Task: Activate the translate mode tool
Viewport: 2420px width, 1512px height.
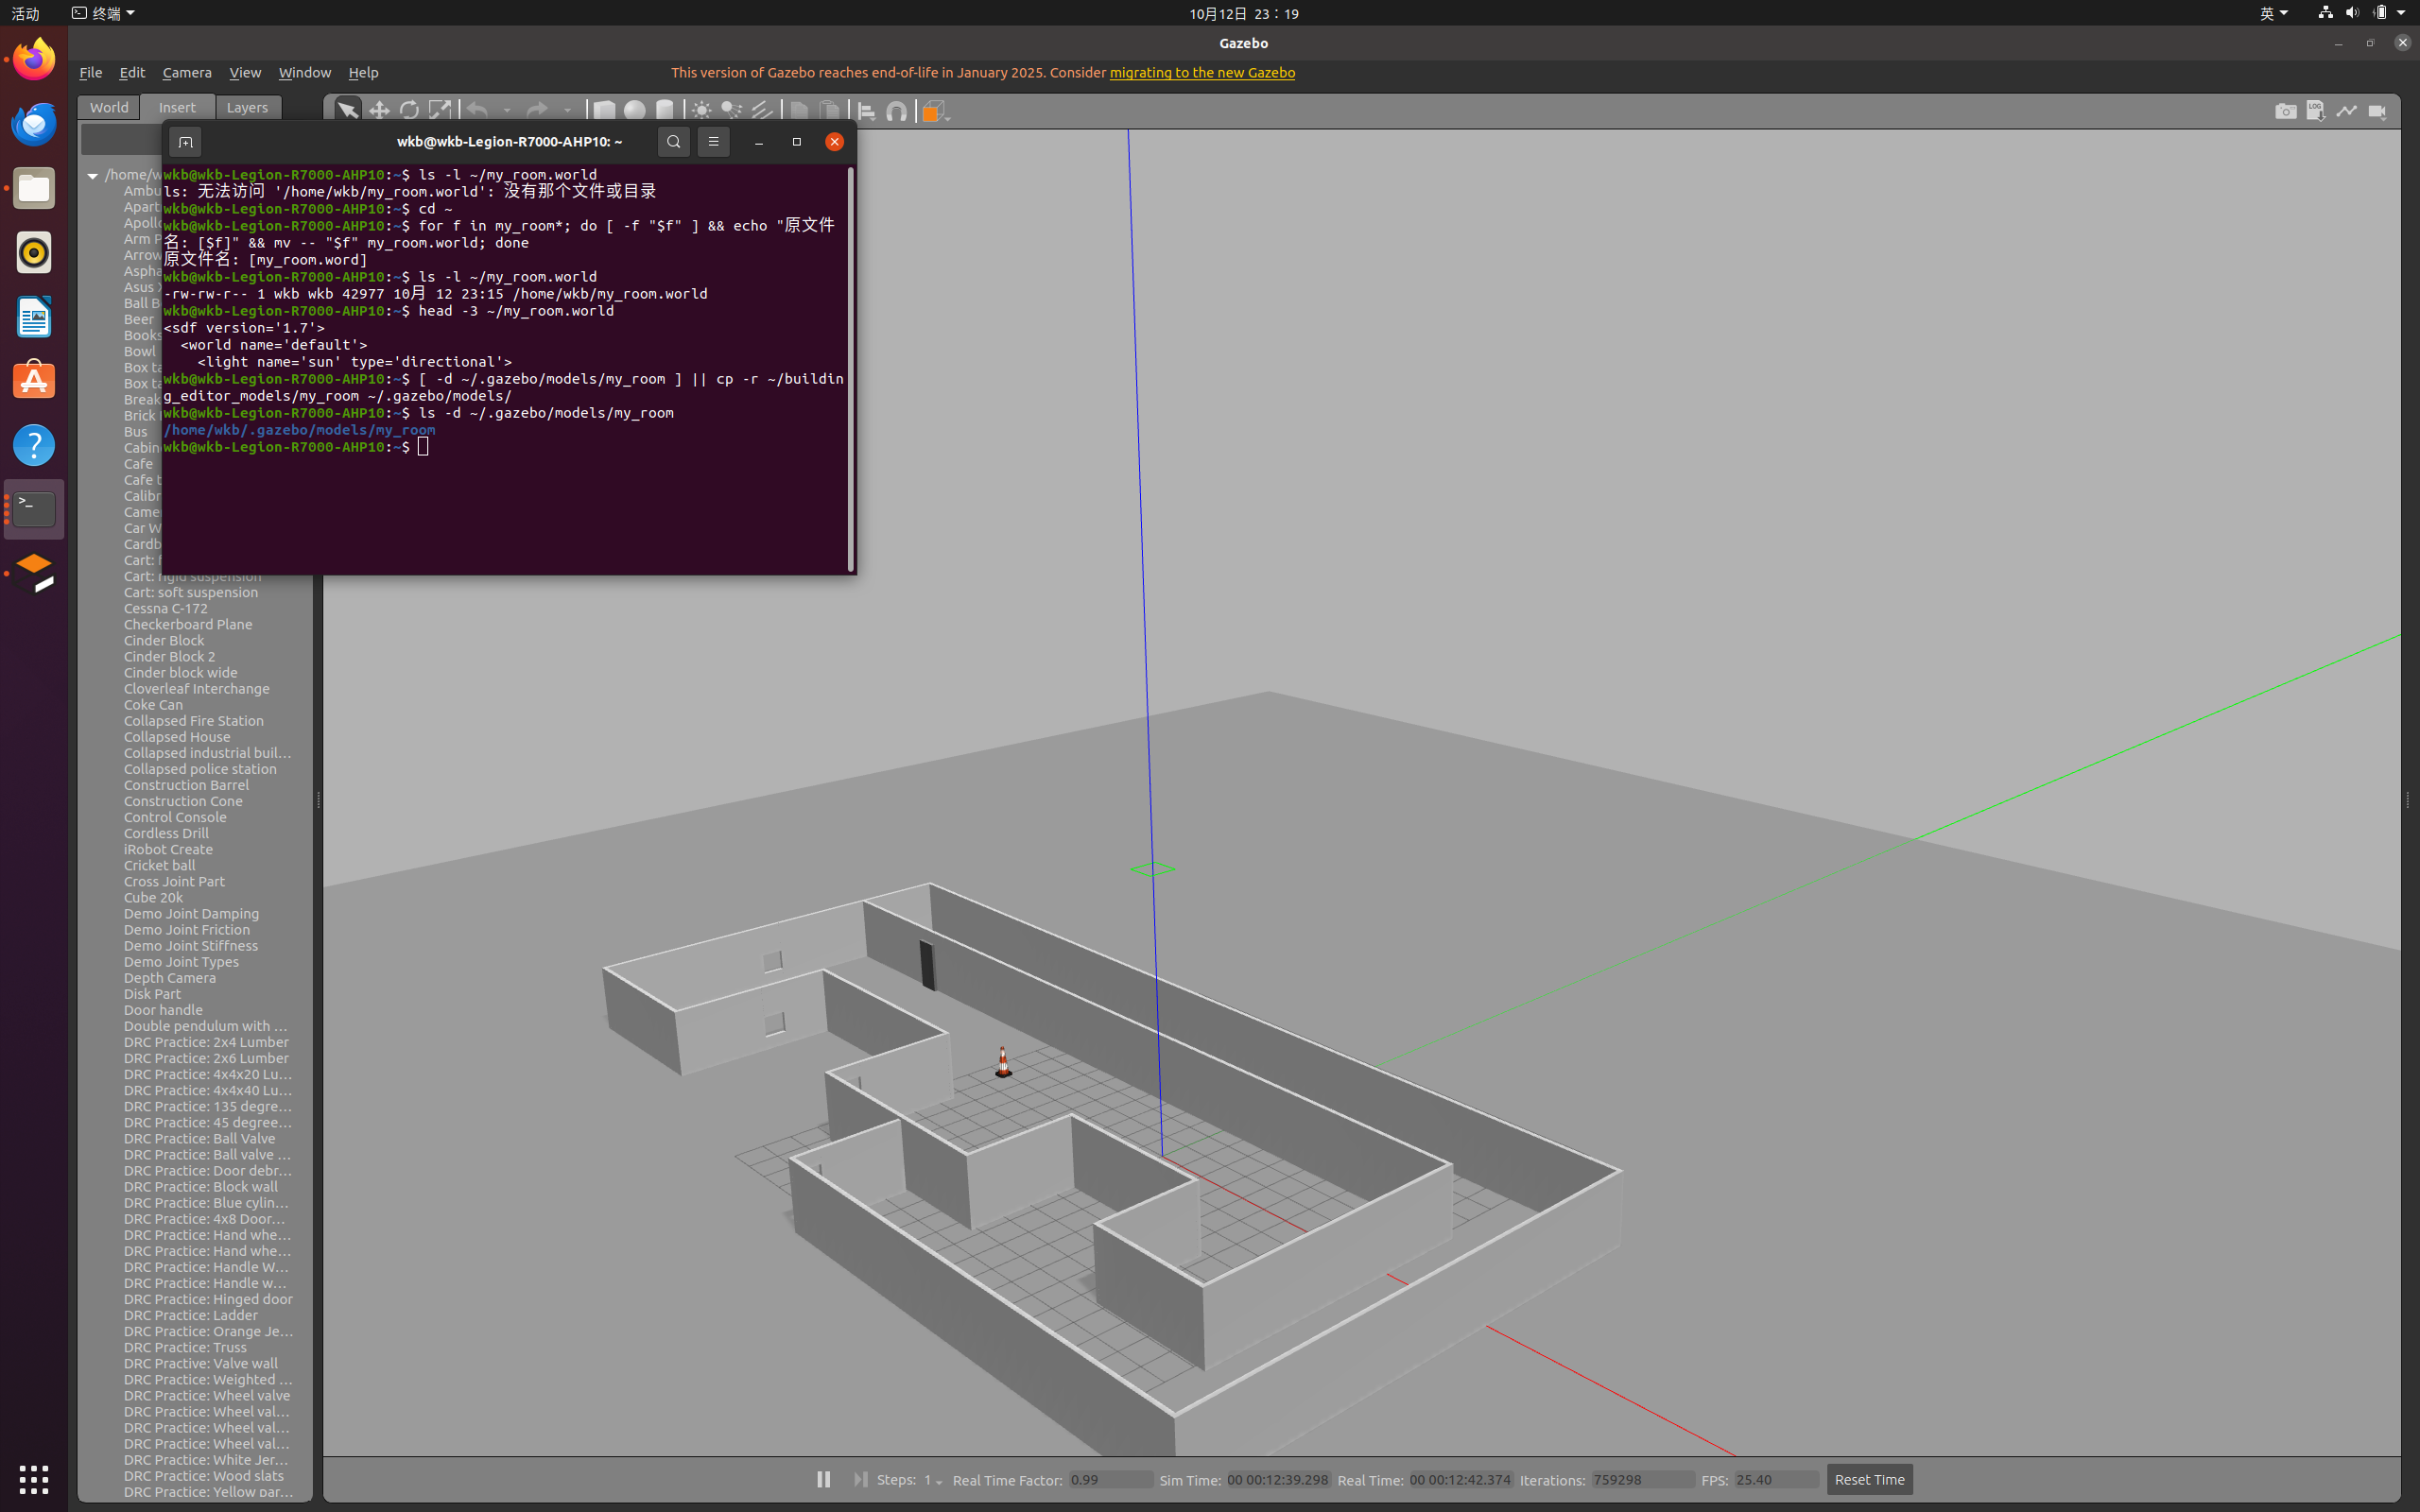Action: [x=379, y=110]
